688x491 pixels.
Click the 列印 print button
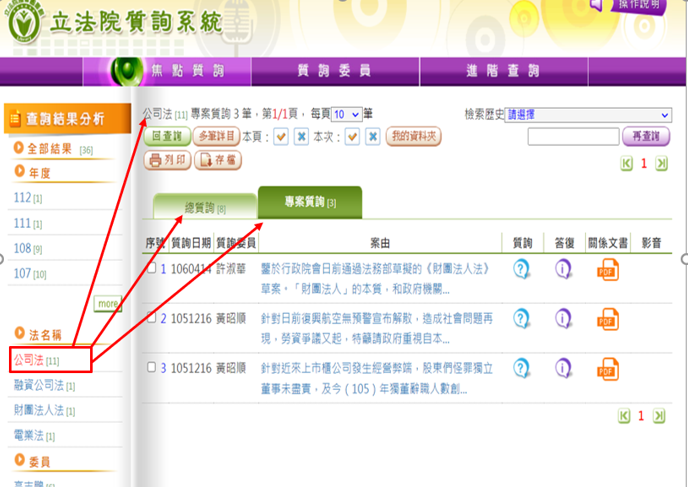(x=167, y=159)
